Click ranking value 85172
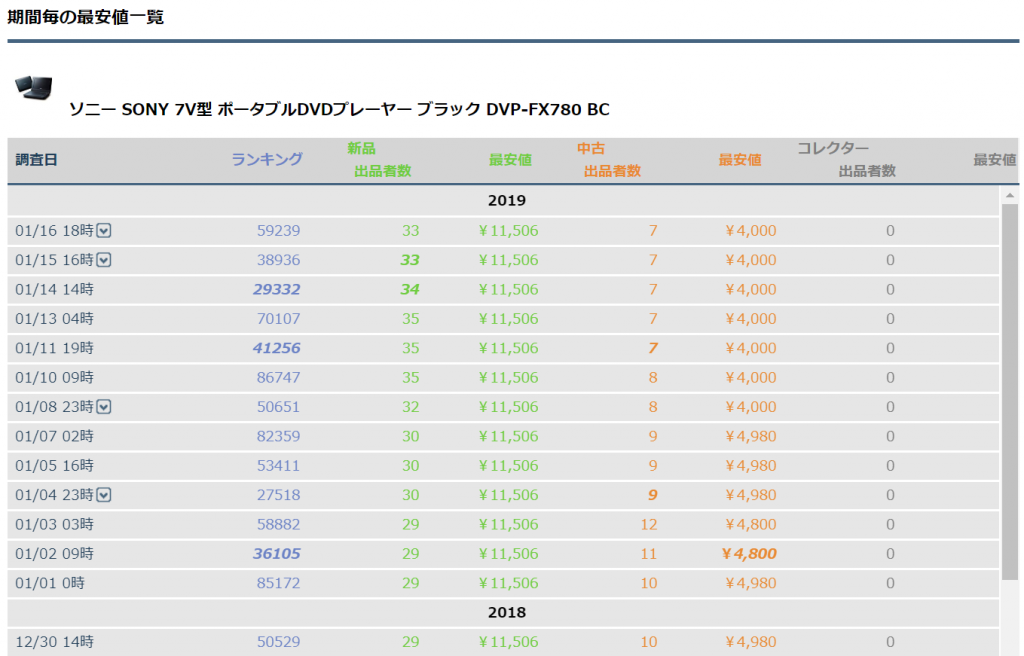Image resolution: width=1024 pixels, height=656 pixels. (x=278, y=583)
